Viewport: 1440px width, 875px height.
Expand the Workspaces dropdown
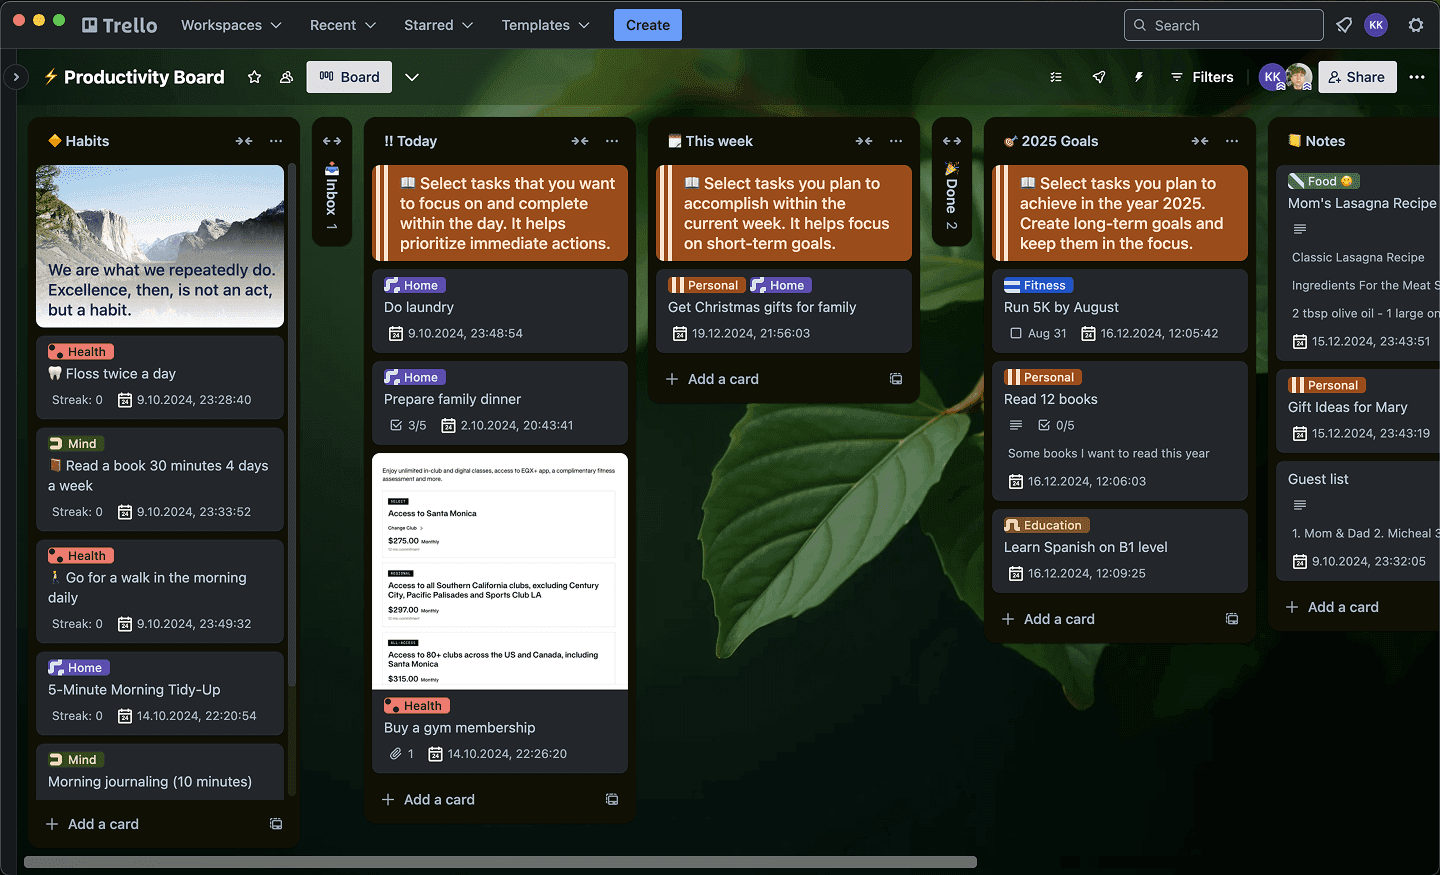click(231, 25)
